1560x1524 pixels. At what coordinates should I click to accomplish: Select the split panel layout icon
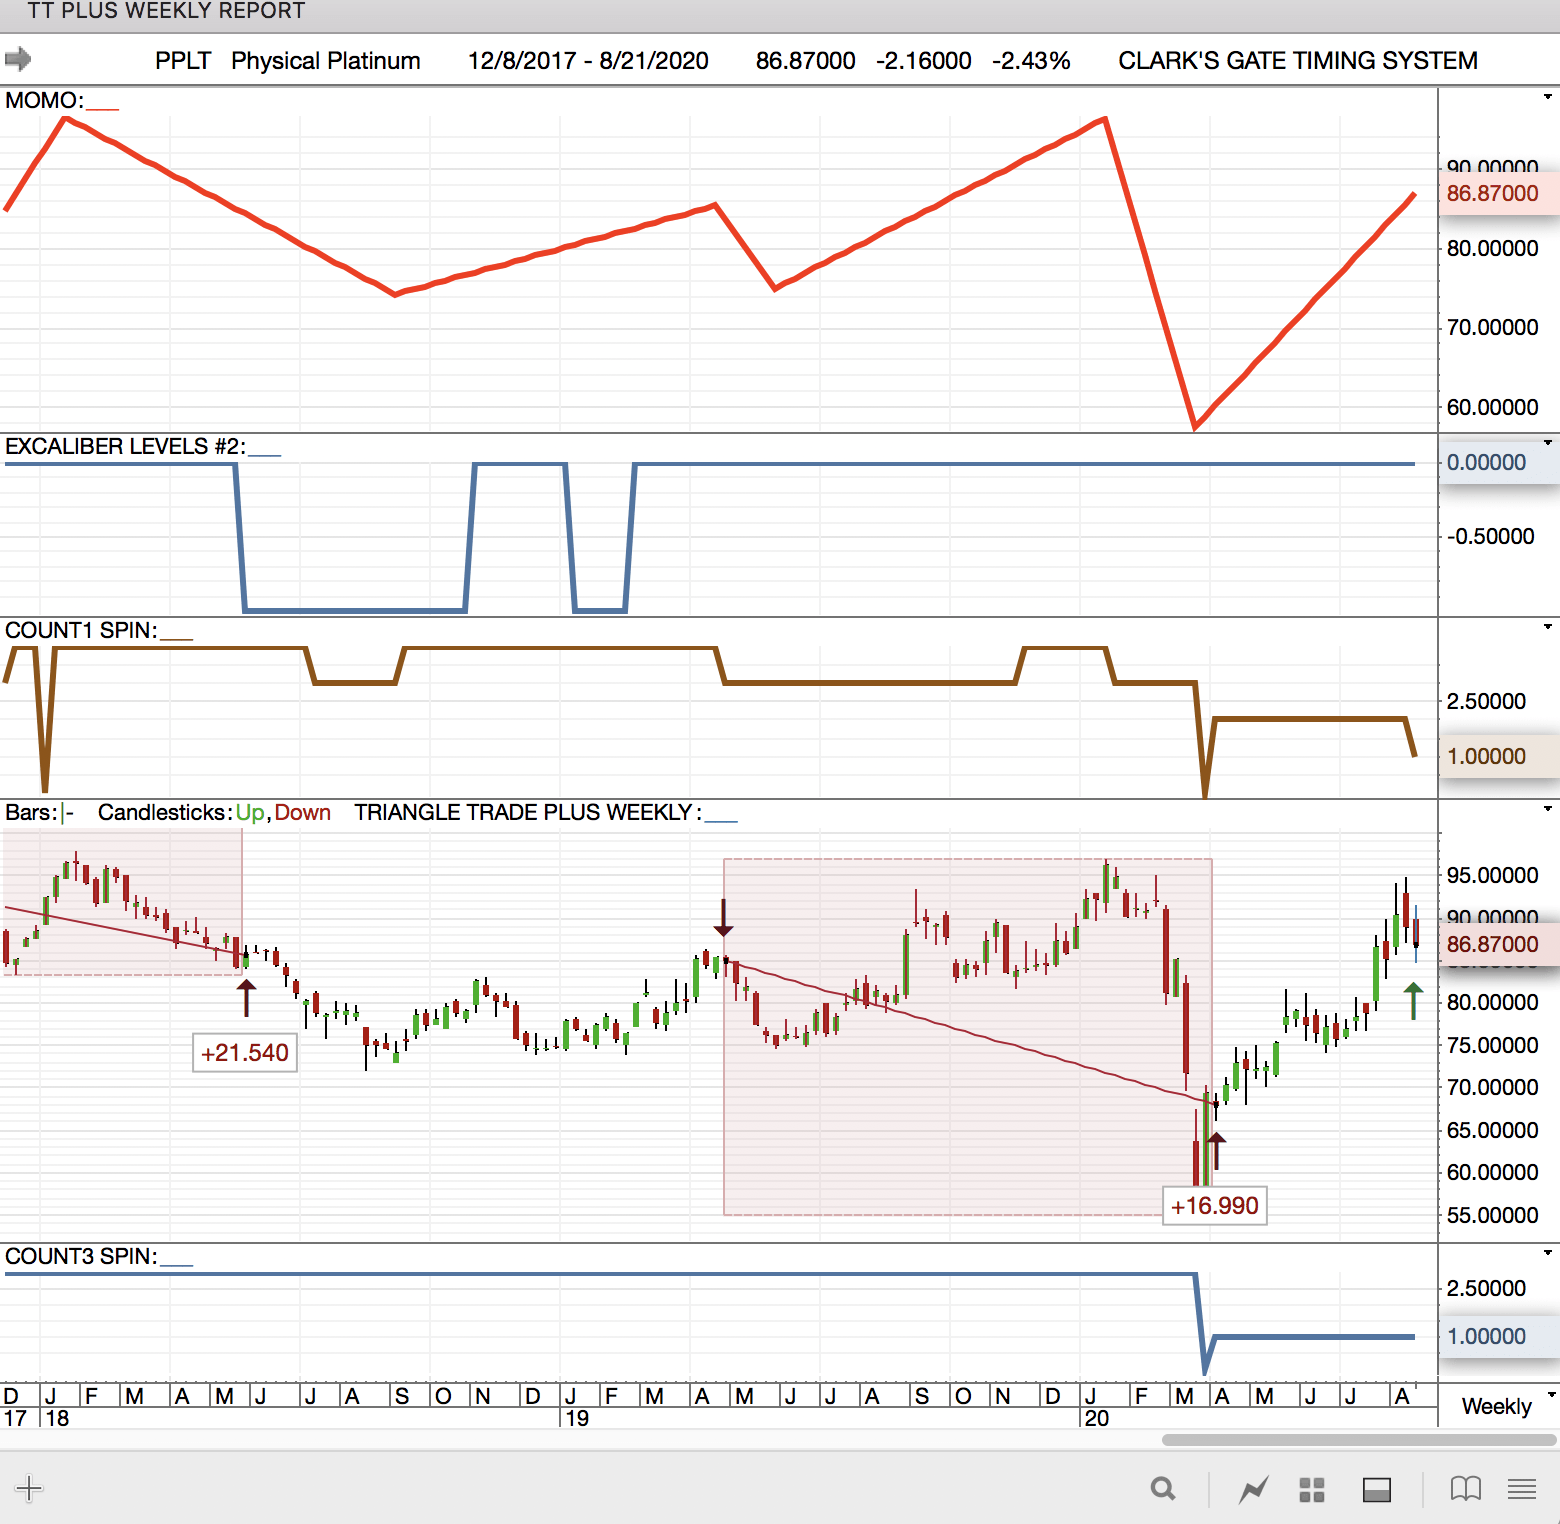coord(1377,1489)
